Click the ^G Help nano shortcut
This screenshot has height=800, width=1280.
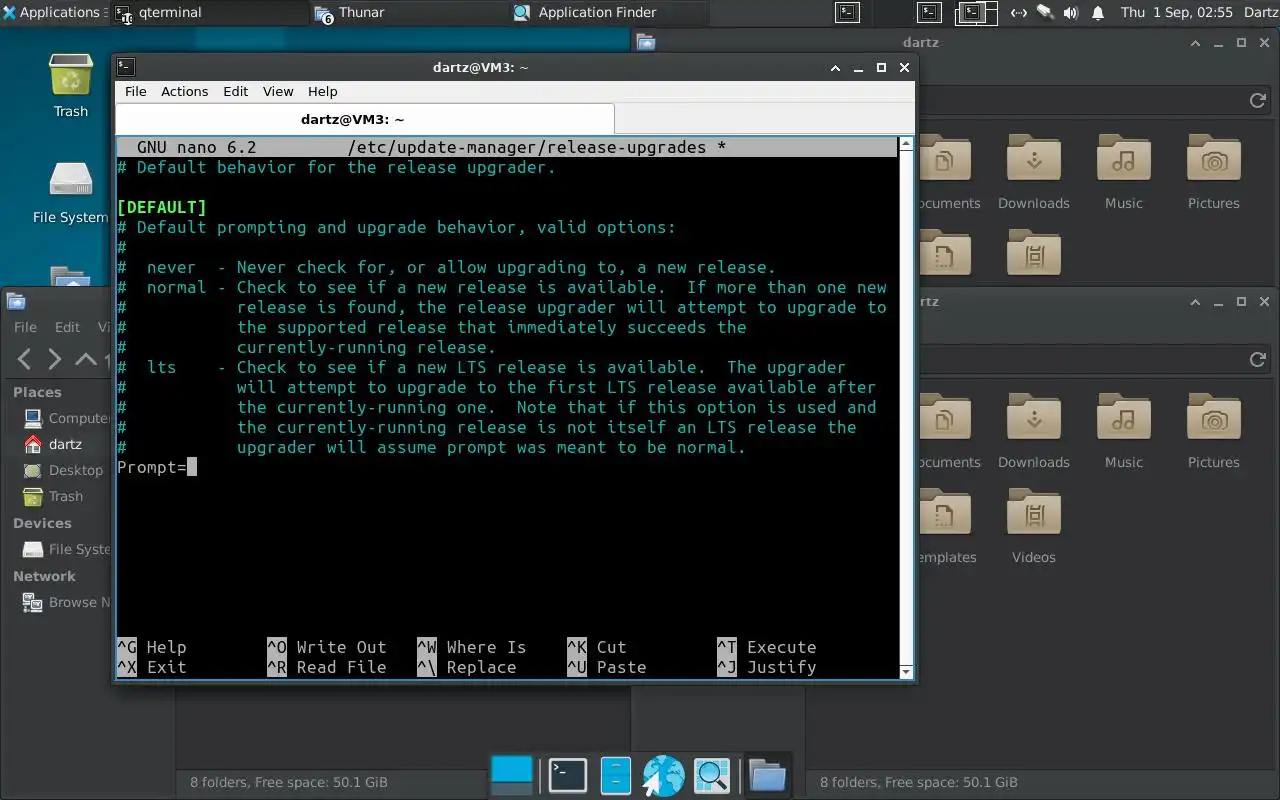pyautogui.click(x=152, y=647)
